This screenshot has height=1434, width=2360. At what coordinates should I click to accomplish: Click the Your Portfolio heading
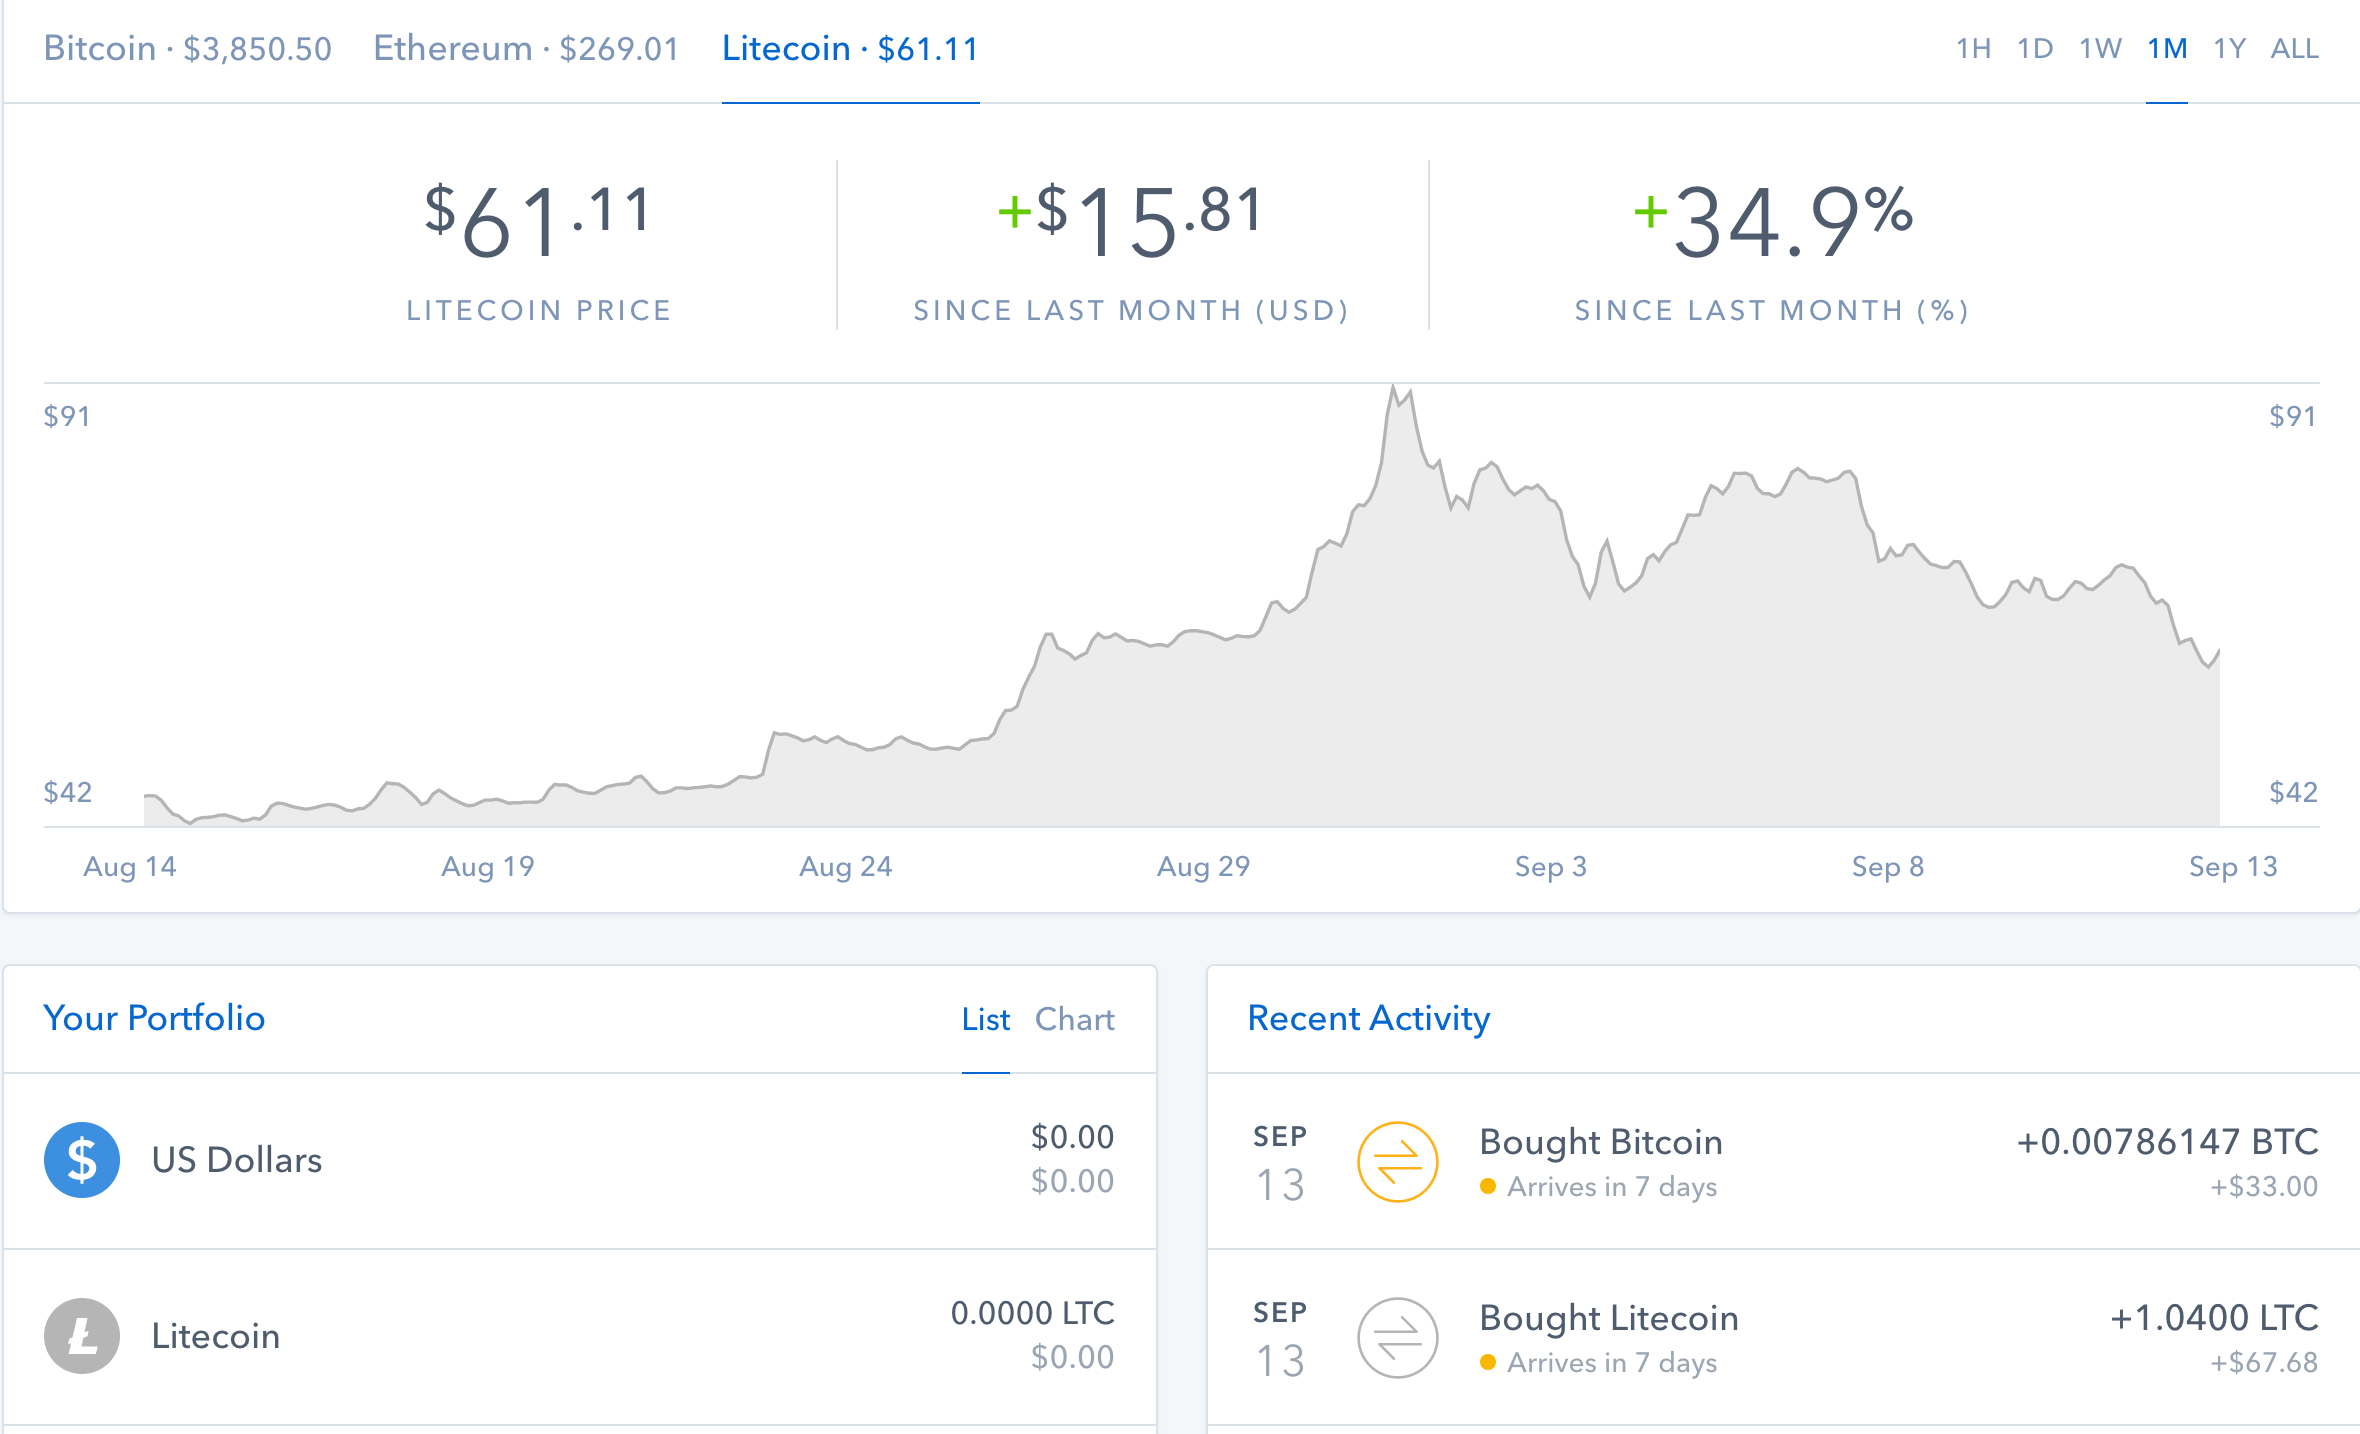point(154,1018)
